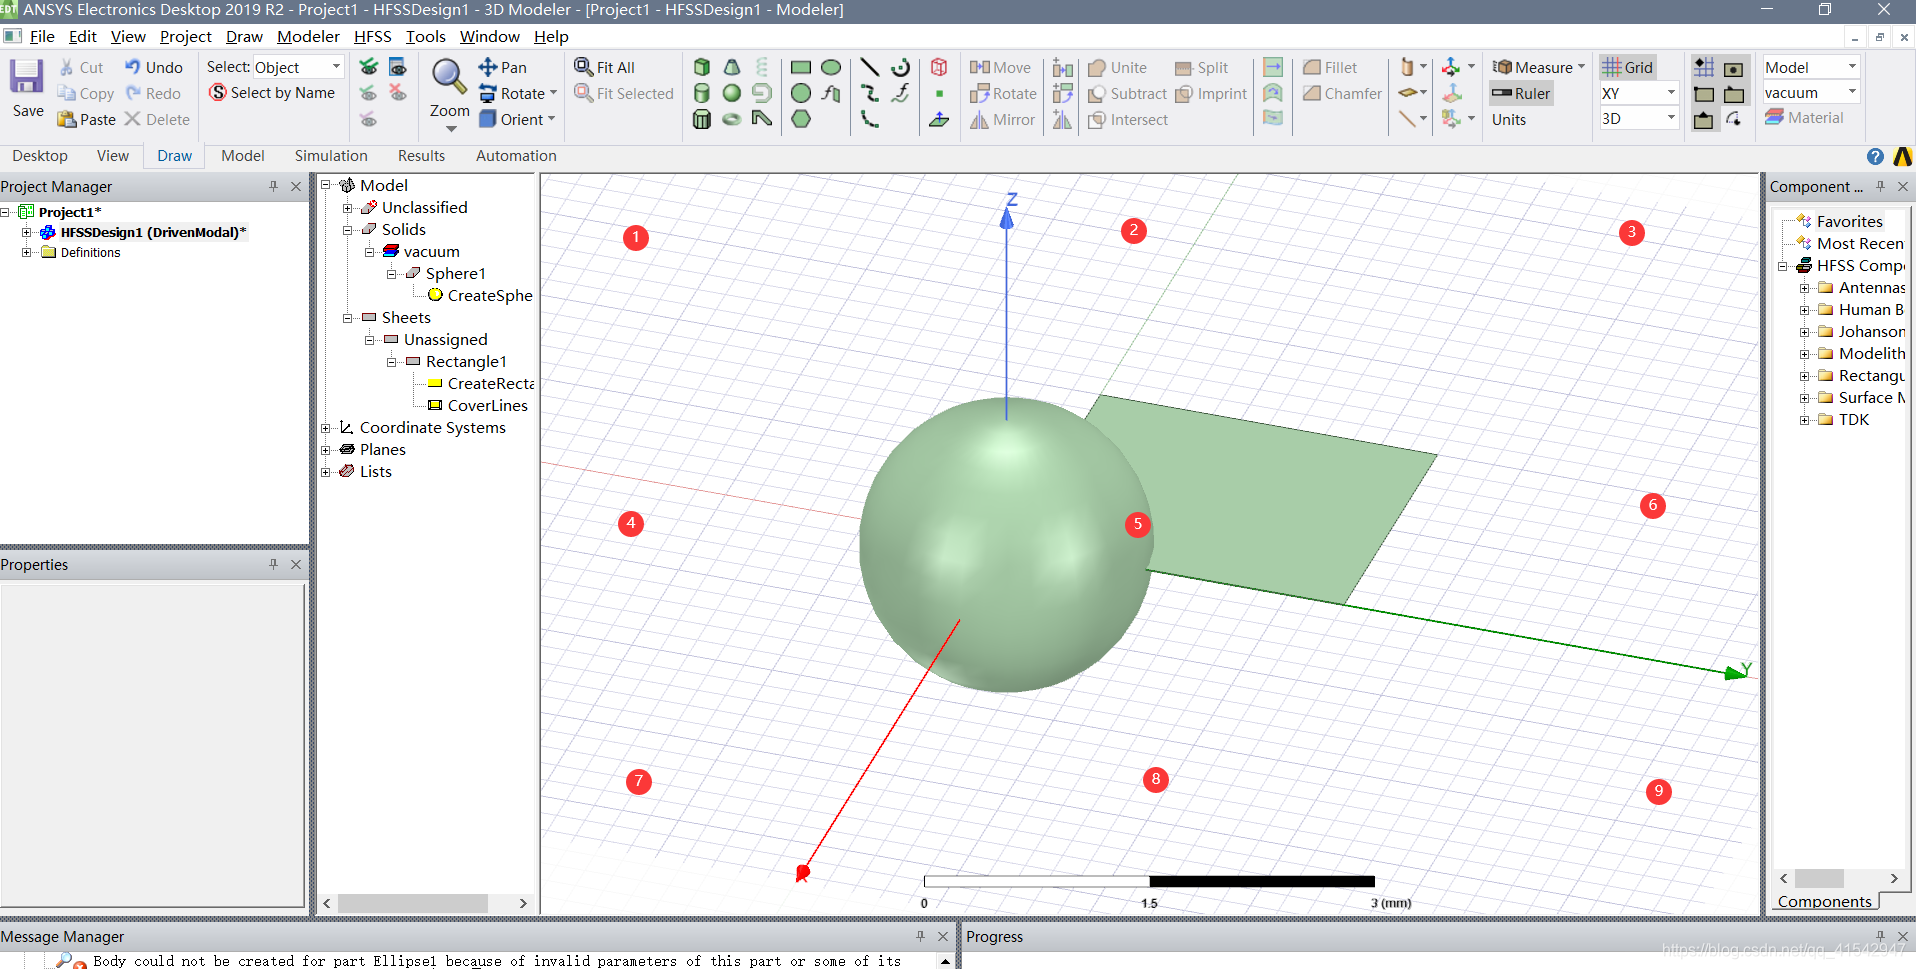This screenshot has width=1916, height=969.
Task: Expand the Unclassified tree node
Action: (x=348, y=208)
